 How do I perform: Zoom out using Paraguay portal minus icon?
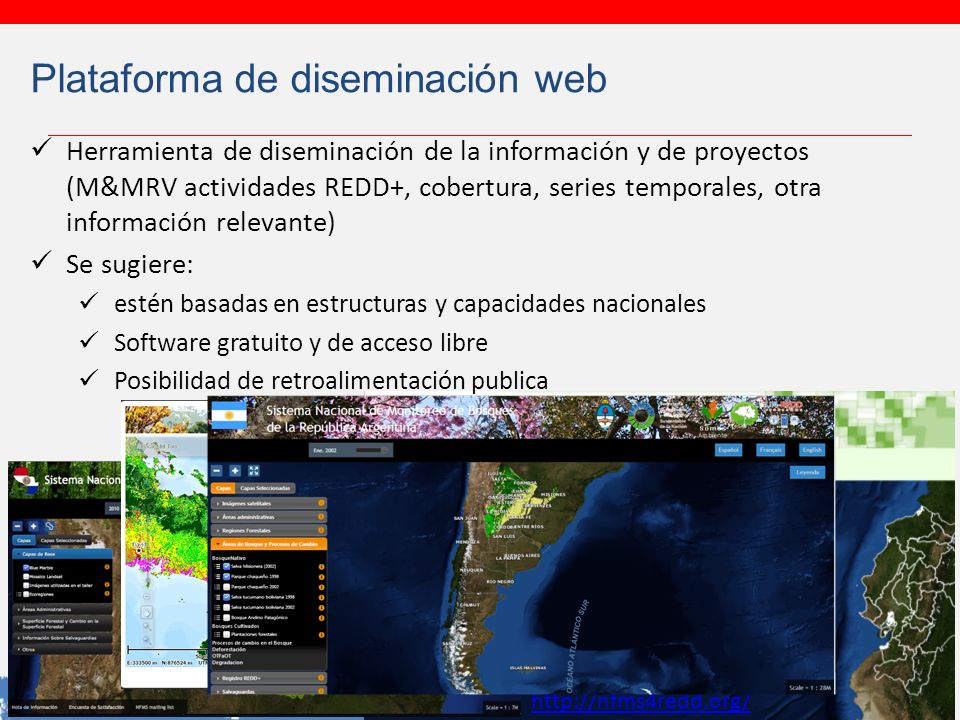pos(17,526)
